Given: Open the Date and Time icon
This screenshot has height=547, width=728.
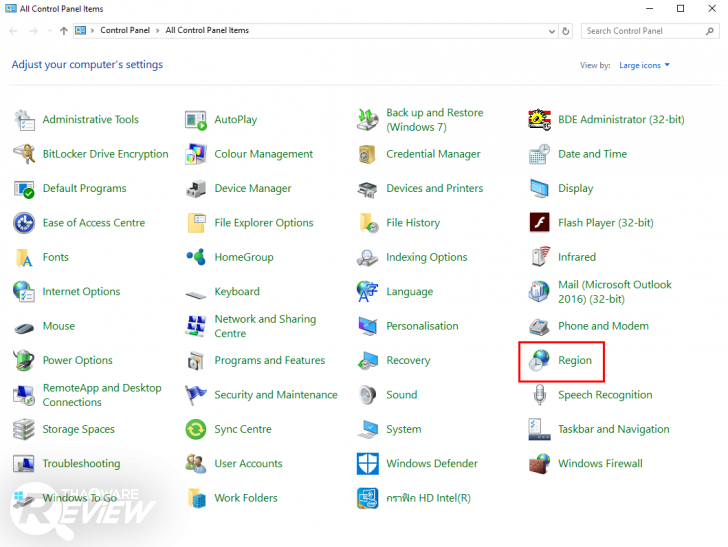Looking at the screenshot, I should tap(540, 154).
